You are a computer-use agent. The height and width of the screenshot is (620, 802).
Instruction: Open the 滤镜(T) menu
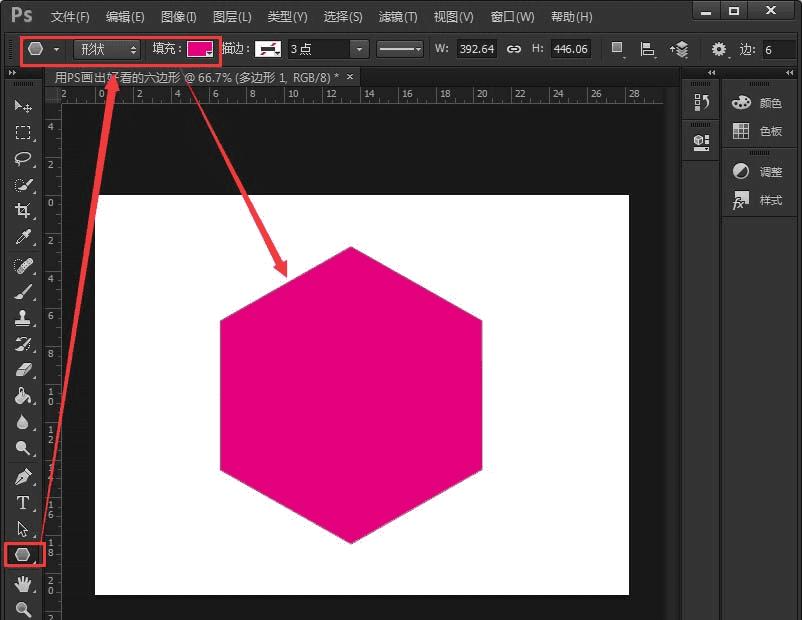point(397,17)
